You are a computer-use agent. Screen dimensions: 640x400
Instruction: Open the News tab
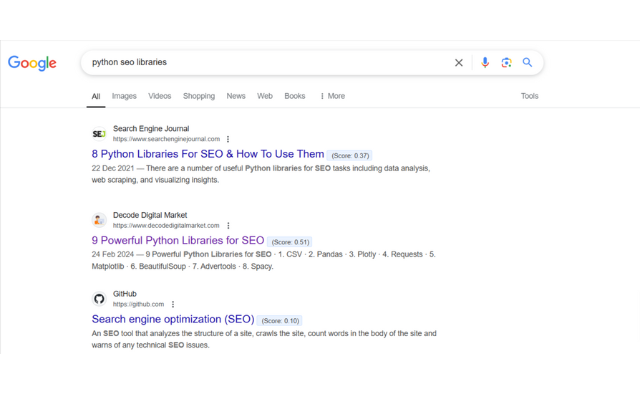click(x=236, y=96)
